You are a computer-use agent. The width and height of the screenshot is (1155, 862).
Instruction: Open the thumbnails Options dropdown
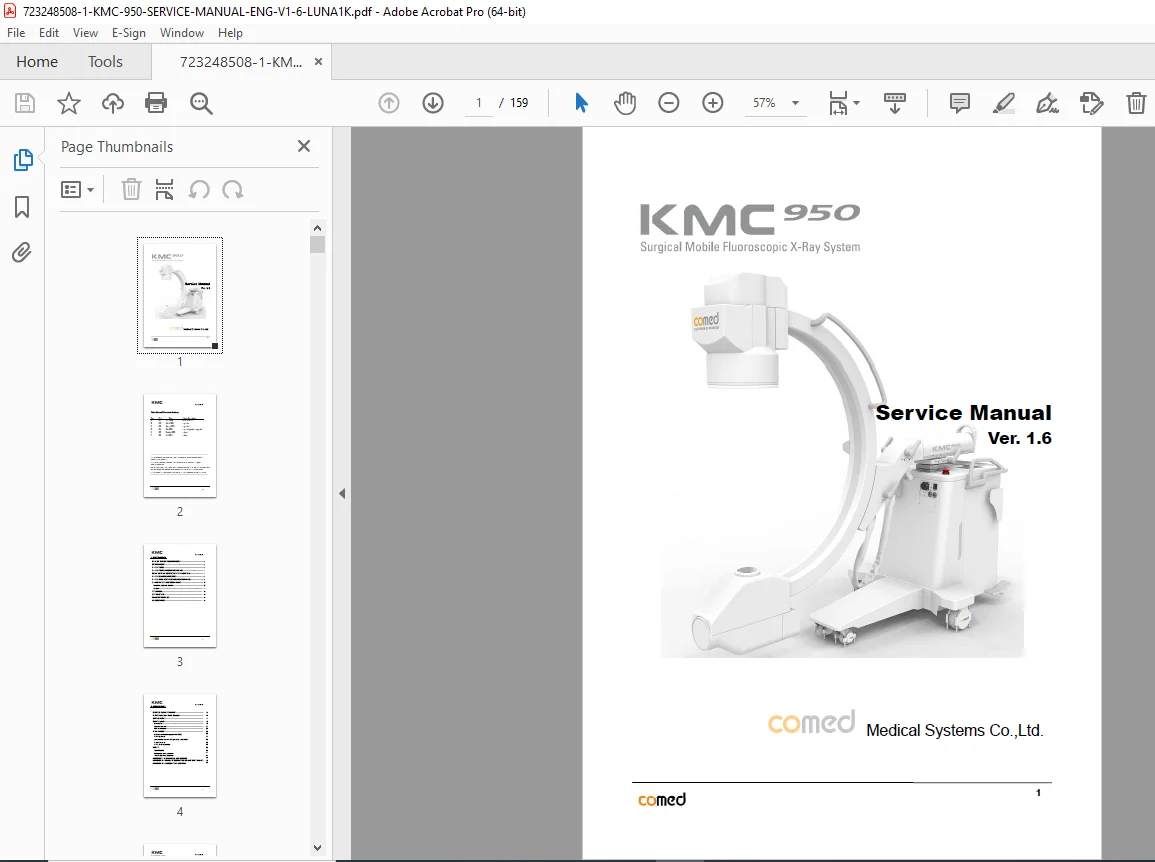pos(77,190)
